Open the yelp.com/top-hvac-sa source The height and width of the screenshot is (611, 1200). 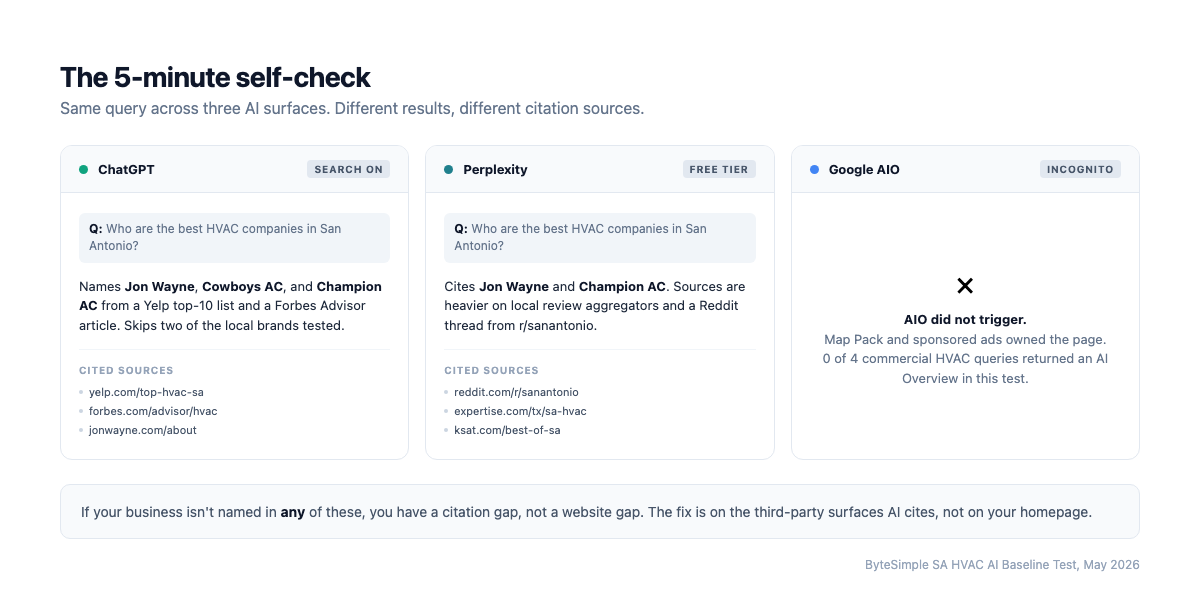pos(147,392)
